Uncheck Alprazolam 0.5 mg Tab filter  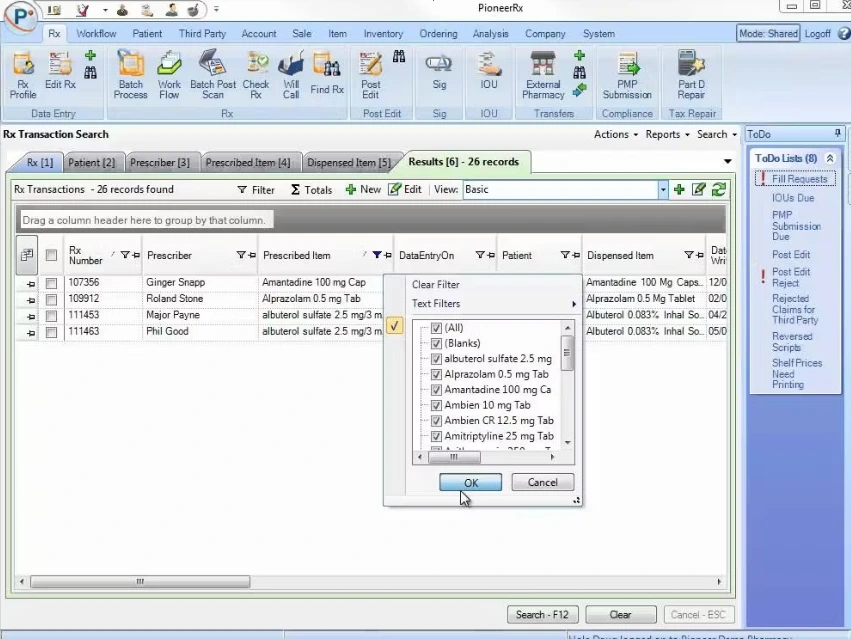[436, 374]
